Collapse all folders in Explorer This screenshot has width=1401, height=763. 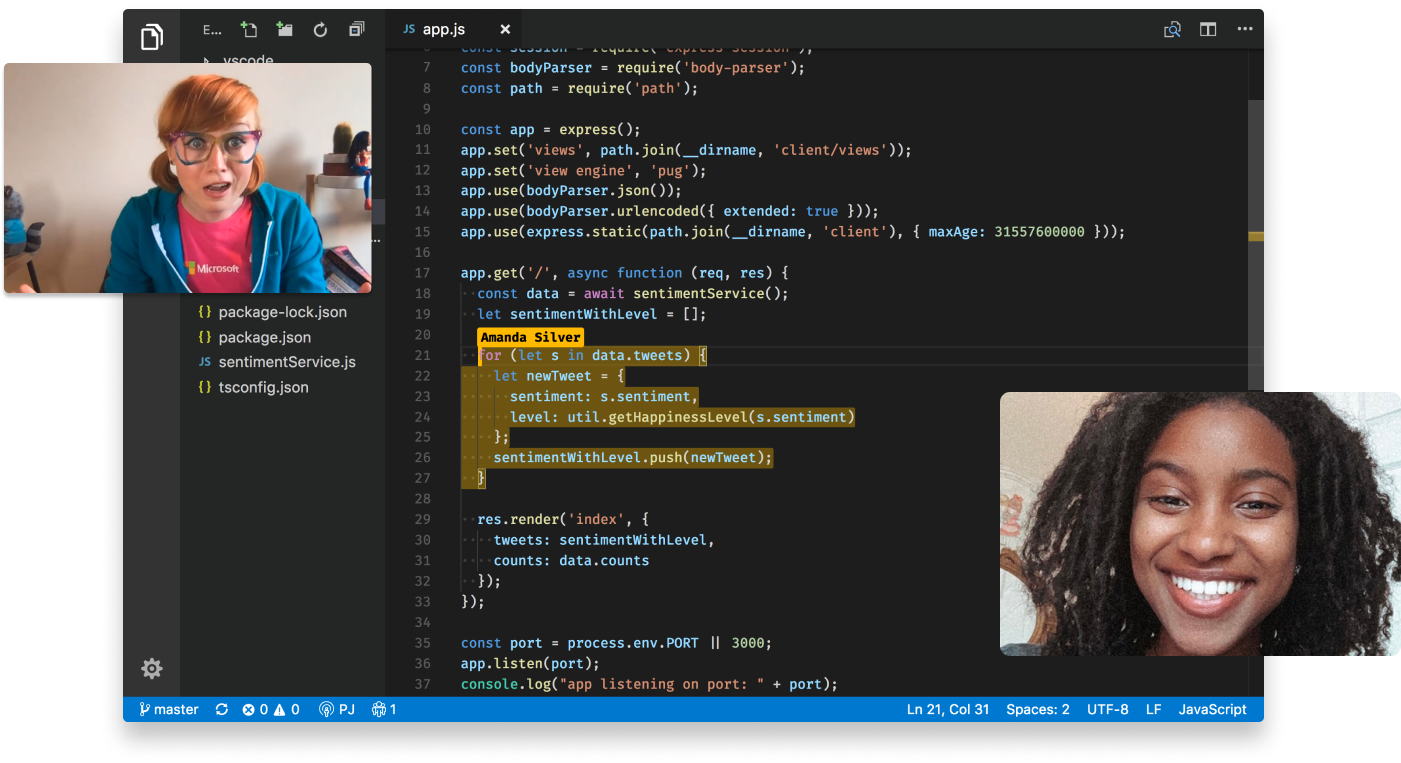click(x=356, y=30)
